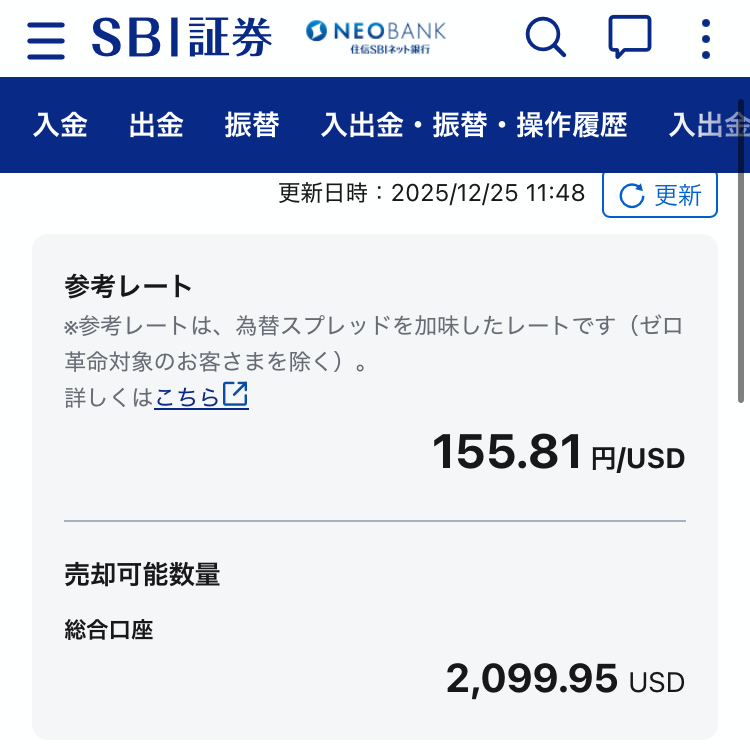
Task: Click the 更新日時 timestamp text
Action: coord(431,193)
